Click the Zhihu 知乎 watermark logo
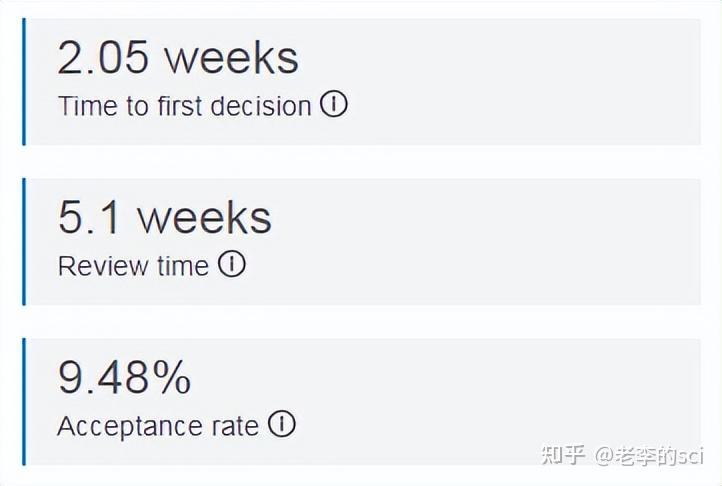This screenshot has height=486, width=722. (x=563, y=455)
